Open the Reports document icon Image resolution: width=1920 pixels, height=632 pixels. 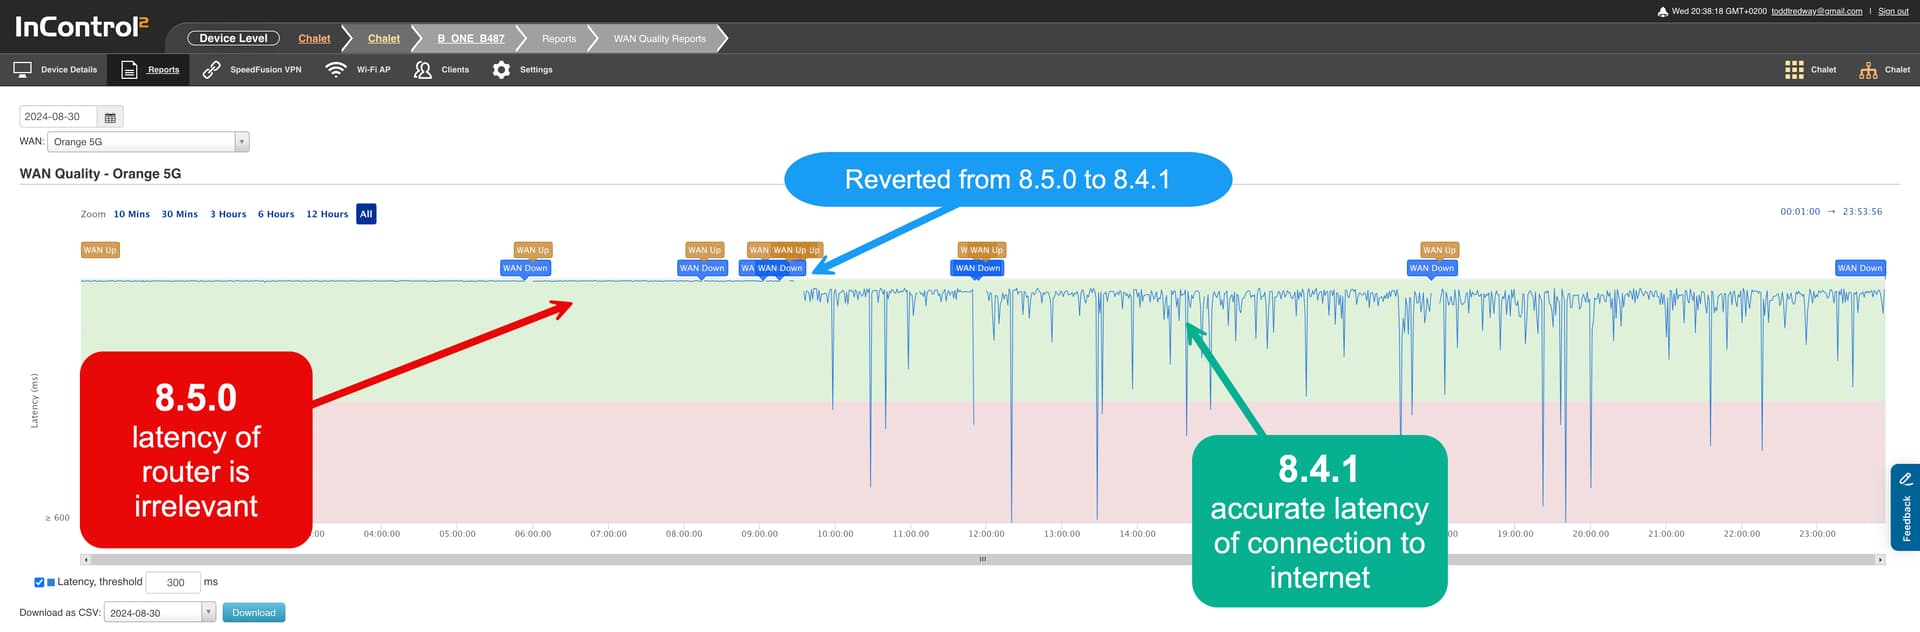[x=129, y=70]
